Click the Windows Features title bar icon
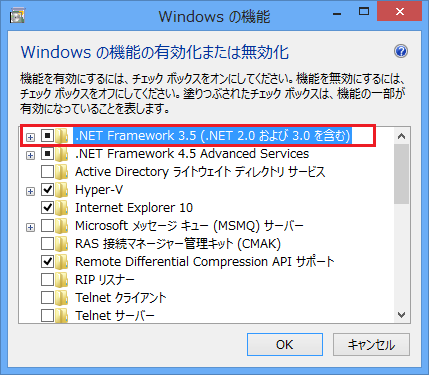Viewport: 429px width, 375px height. click(x=17, y=16)
